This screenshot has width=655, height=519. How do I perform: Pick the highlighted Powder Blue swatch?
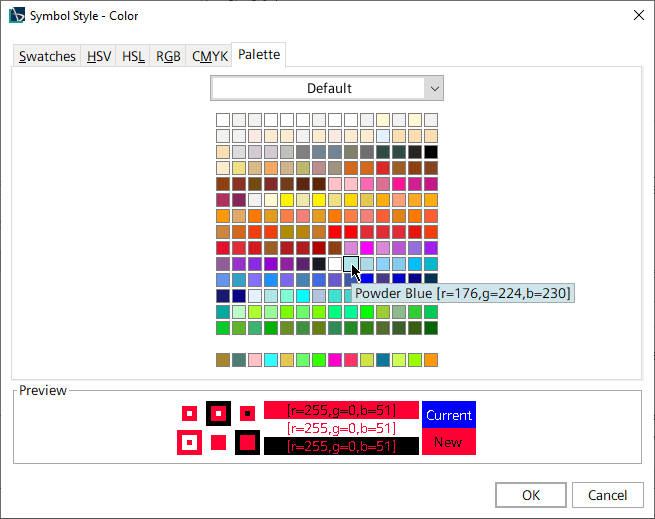point(351,264)
